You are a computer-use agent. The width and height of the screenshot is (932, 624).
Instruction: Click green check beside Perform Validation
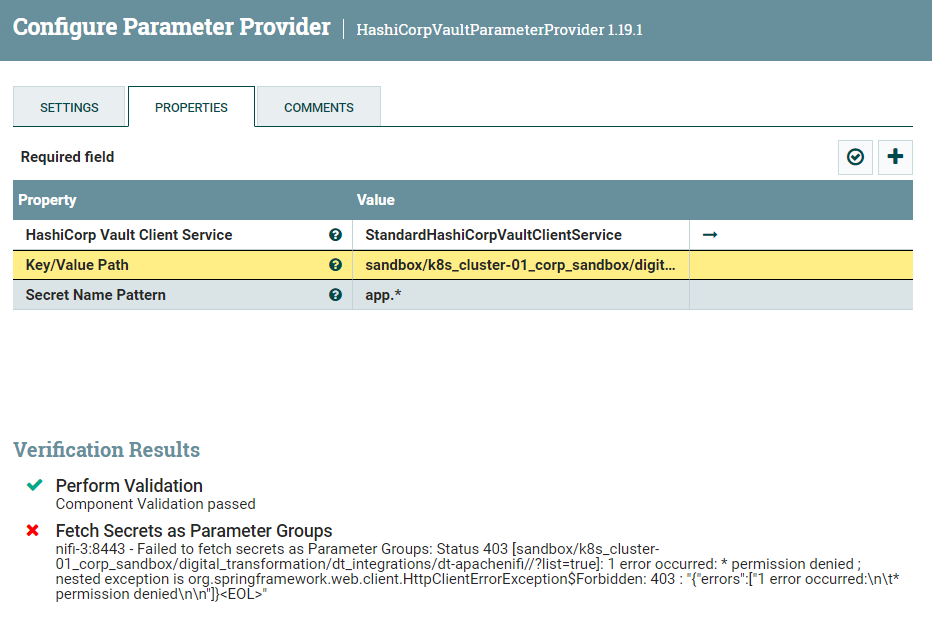[x=35, y=485]
